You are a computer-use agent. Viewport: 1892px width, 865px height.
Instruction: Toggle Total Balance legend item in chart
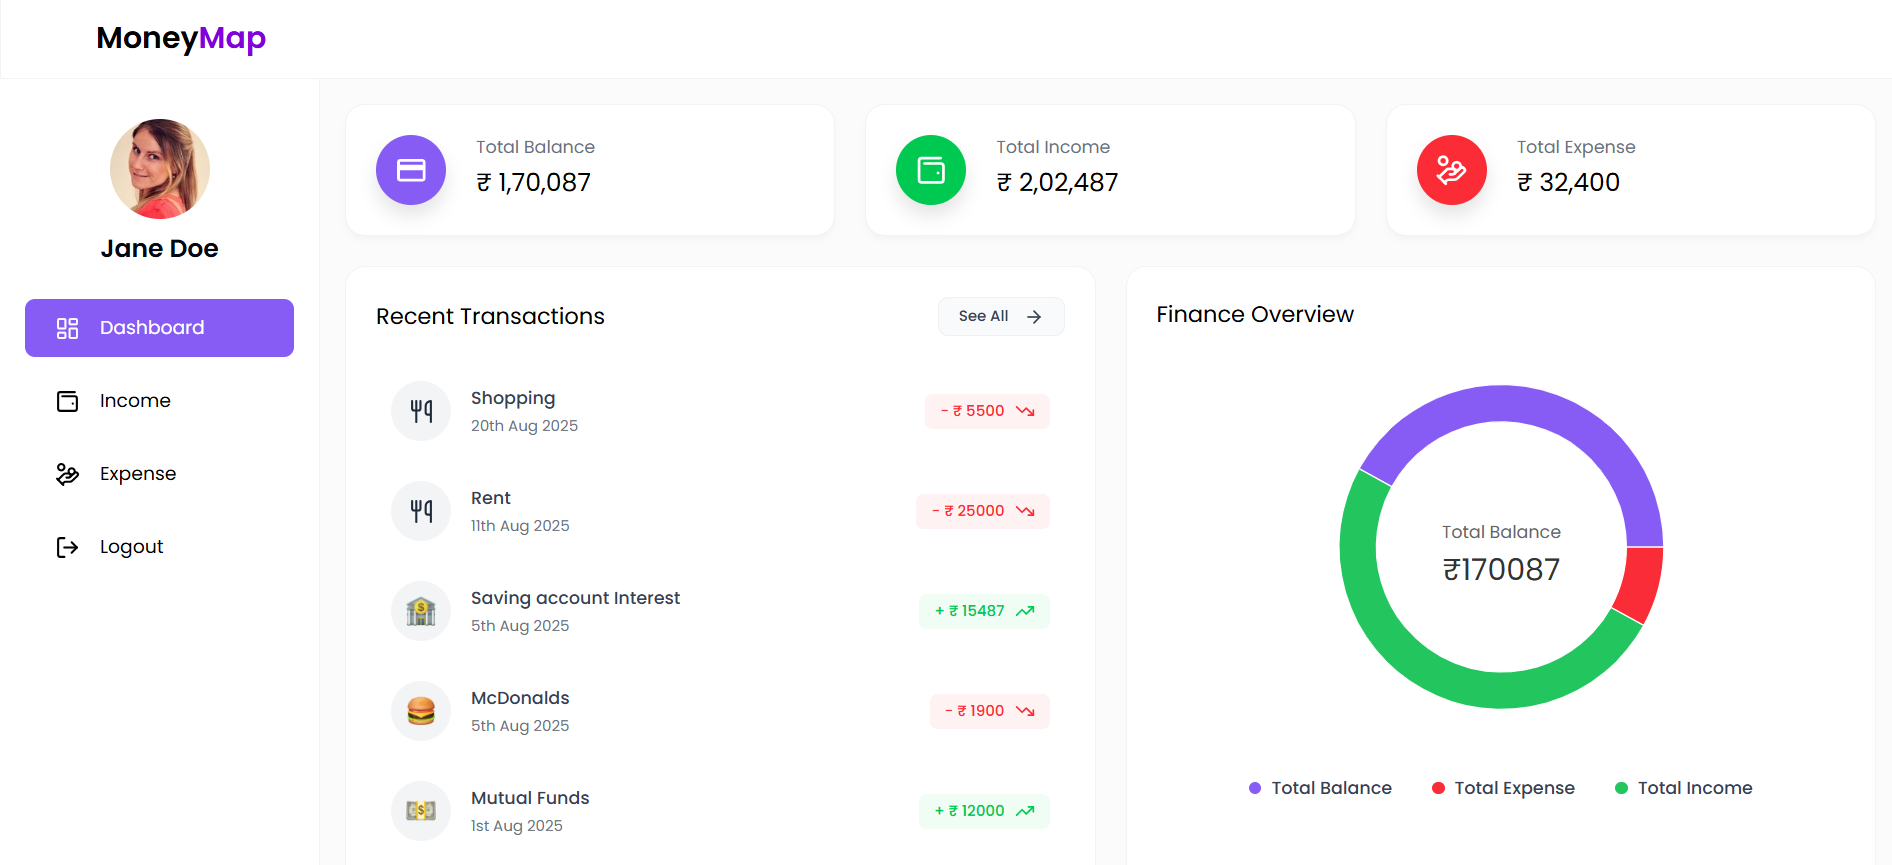[x=1320, y=788]
